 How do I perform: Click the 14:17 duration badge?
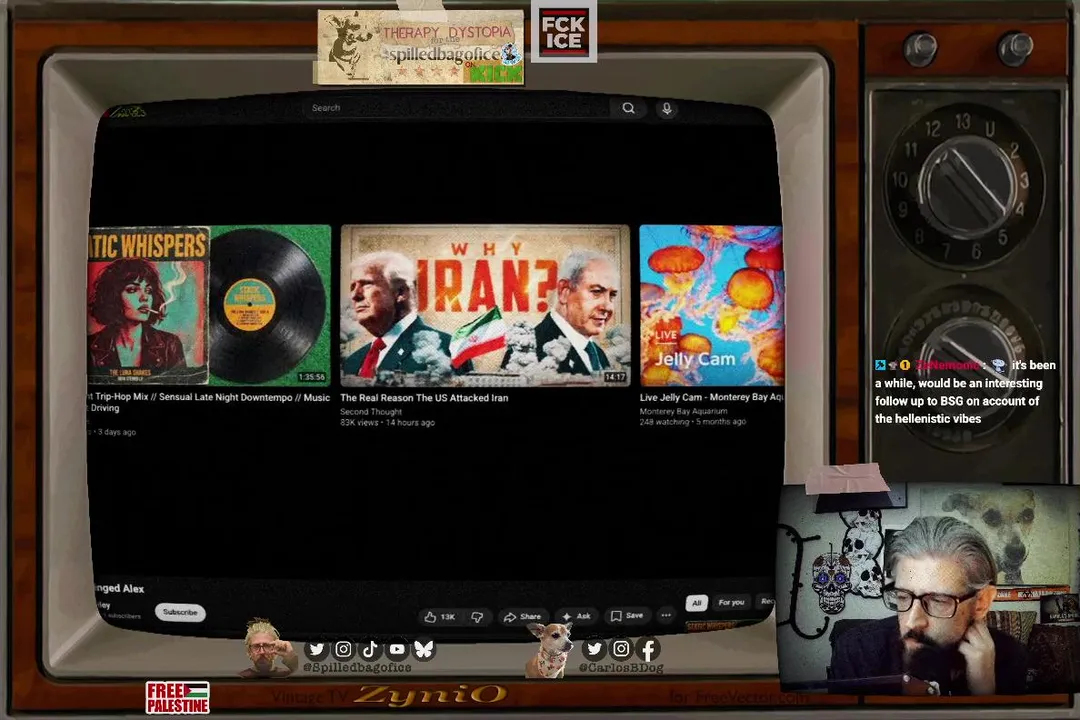[614, 377]
